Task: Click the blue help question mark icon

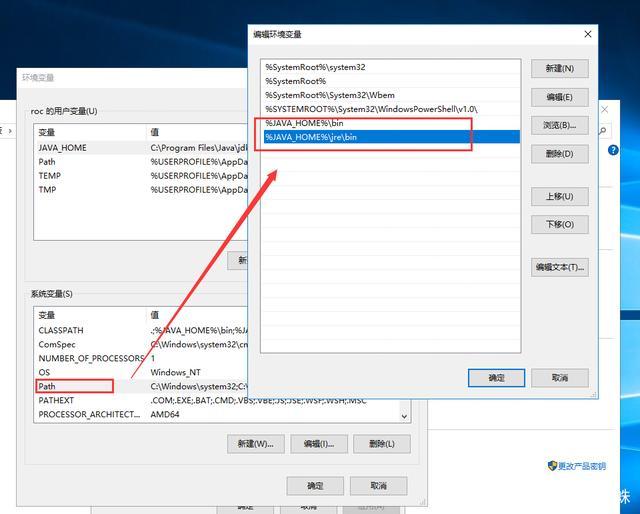Action: point(613,150)
